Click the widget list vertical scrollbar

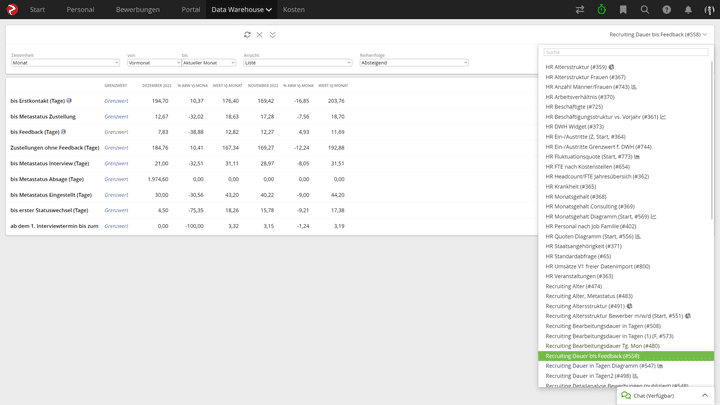[712, 142]
